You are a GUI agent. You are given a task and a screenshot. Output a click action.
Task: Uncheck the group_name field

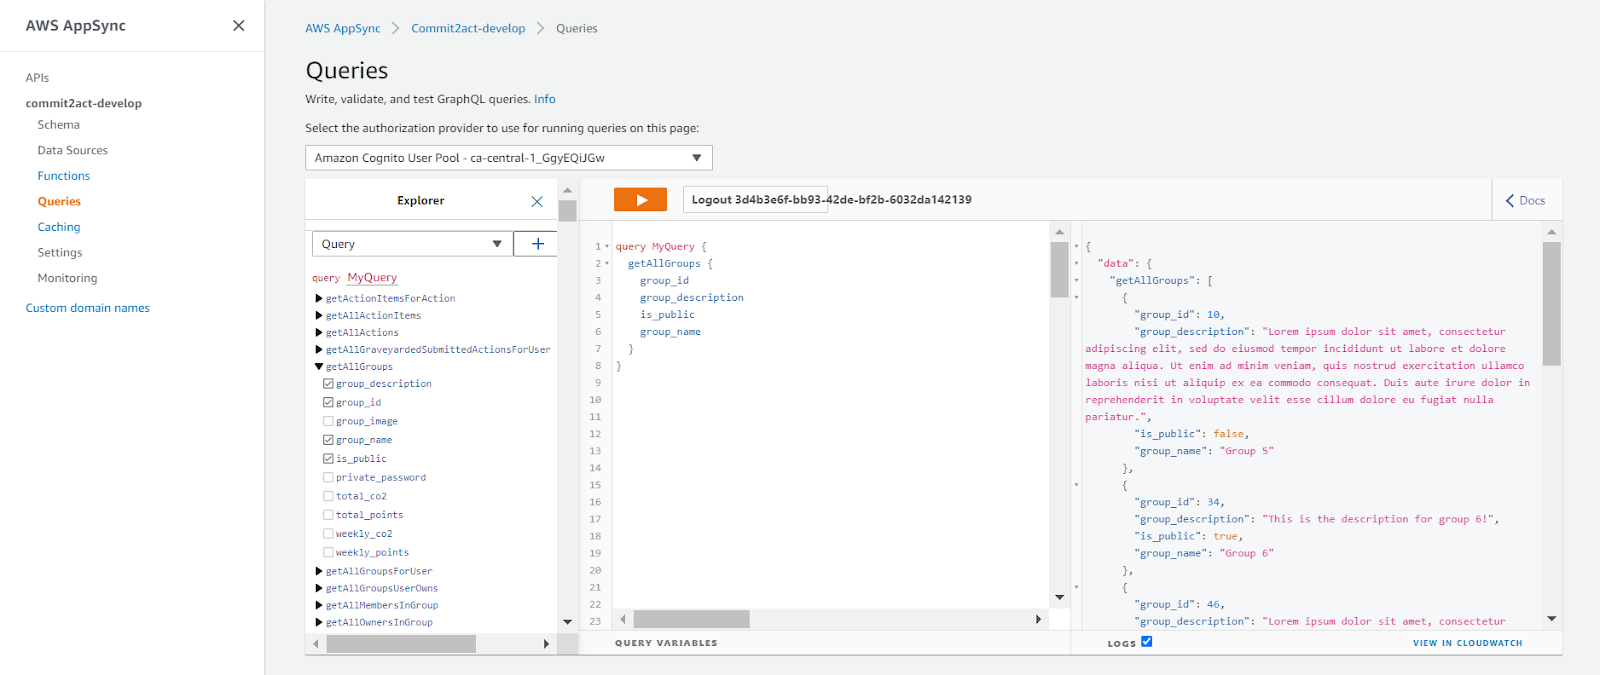(328, 440)
